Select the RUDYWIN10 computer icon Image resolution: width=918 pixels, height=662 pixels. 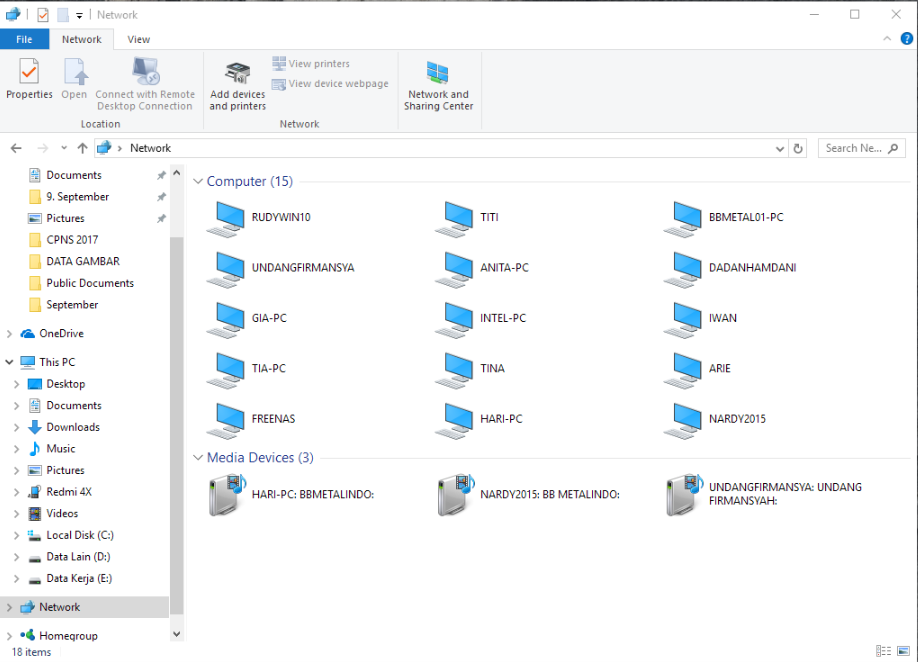pyautogui.click(x=225, y=219)
